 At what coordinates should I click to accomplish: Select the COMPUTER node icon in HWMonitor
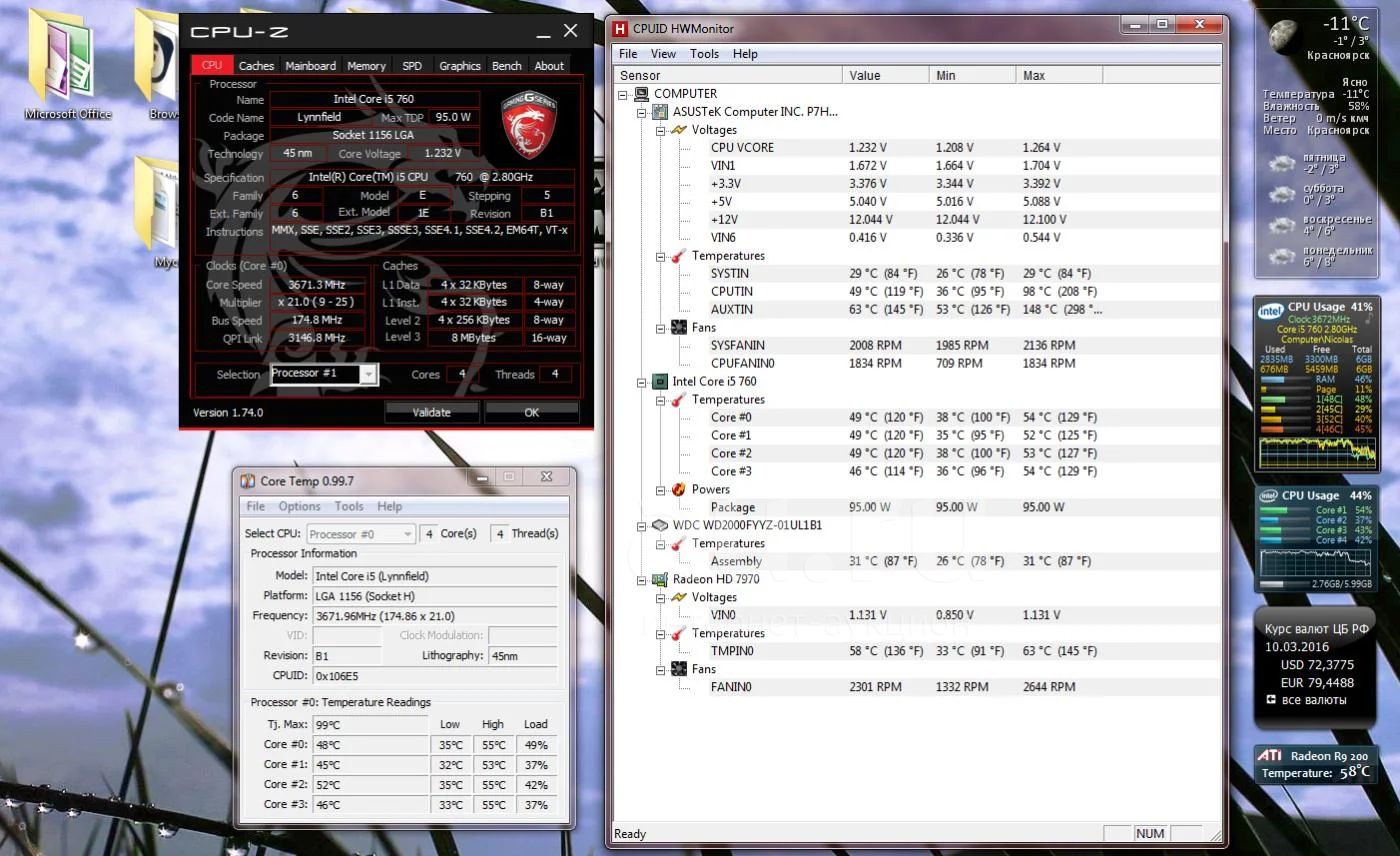tap(642, 94)
